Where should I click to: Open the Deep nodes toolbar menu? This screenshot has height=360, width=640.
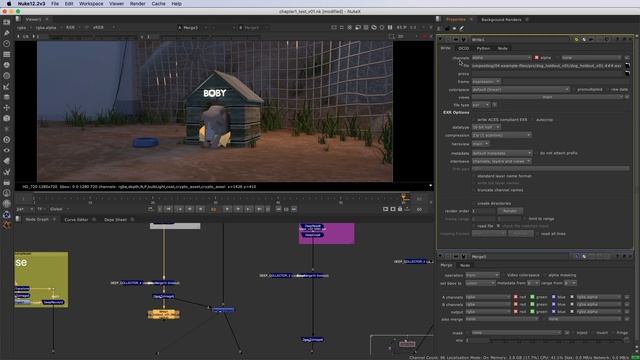[x=7, y=140]
